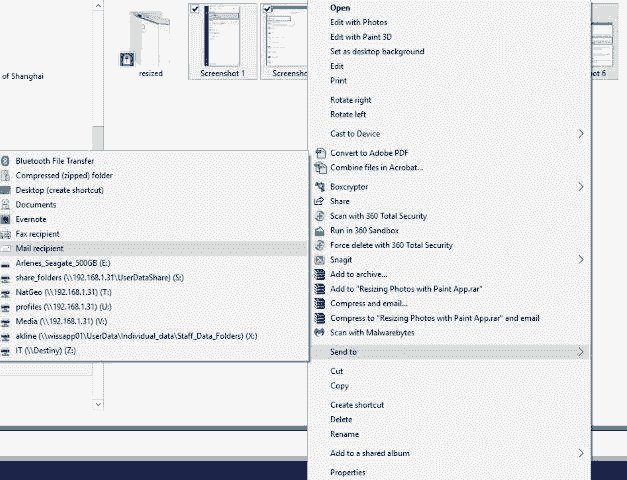Click the Documents folder icon
This screenshot has height=480, width=627.
click(5, 205)
